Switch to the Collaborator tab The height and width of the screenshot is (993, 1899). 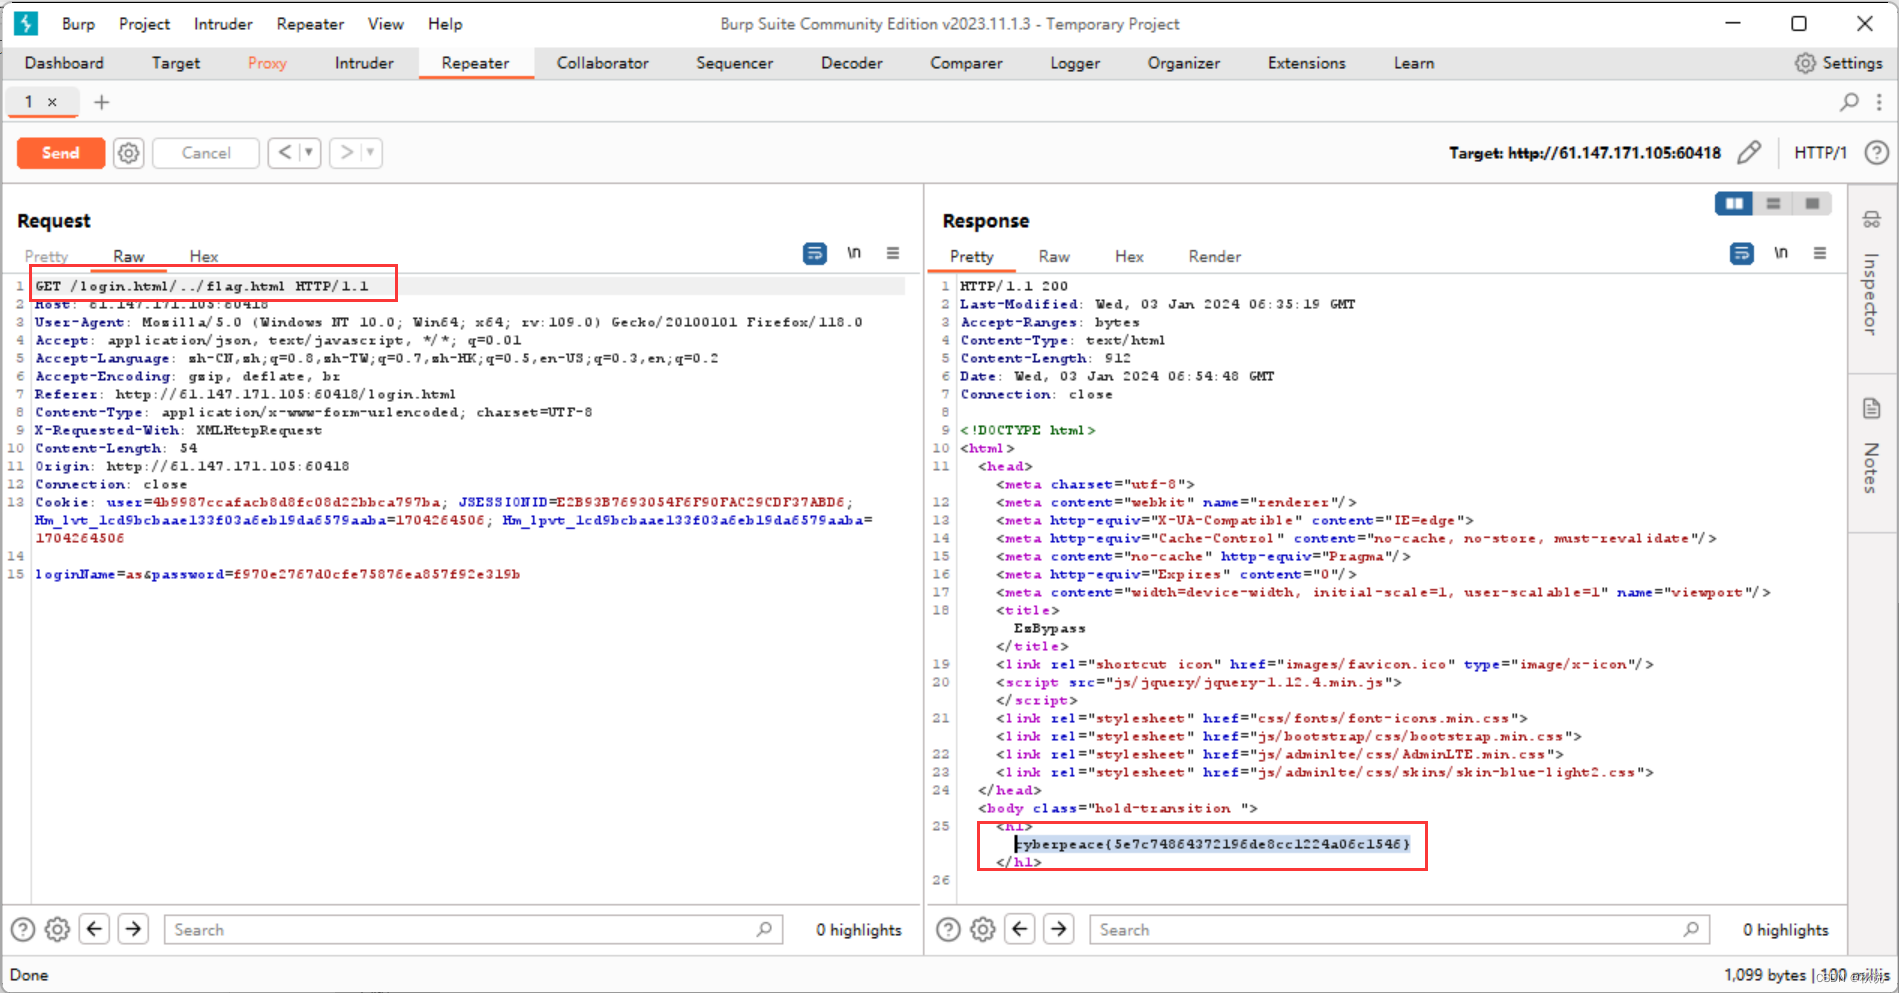pos(603,63)
